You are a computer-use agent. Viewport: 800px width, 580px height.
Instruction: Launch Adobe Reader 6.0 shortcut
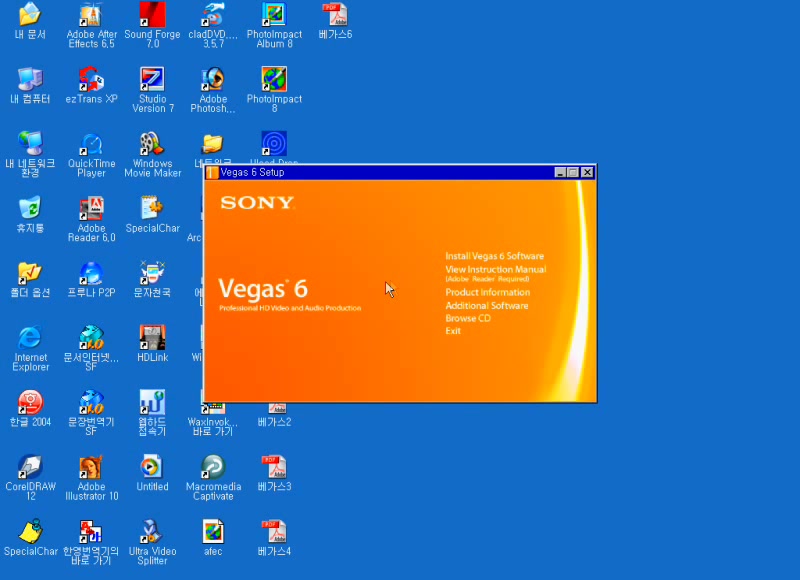(x=91, y=208)
